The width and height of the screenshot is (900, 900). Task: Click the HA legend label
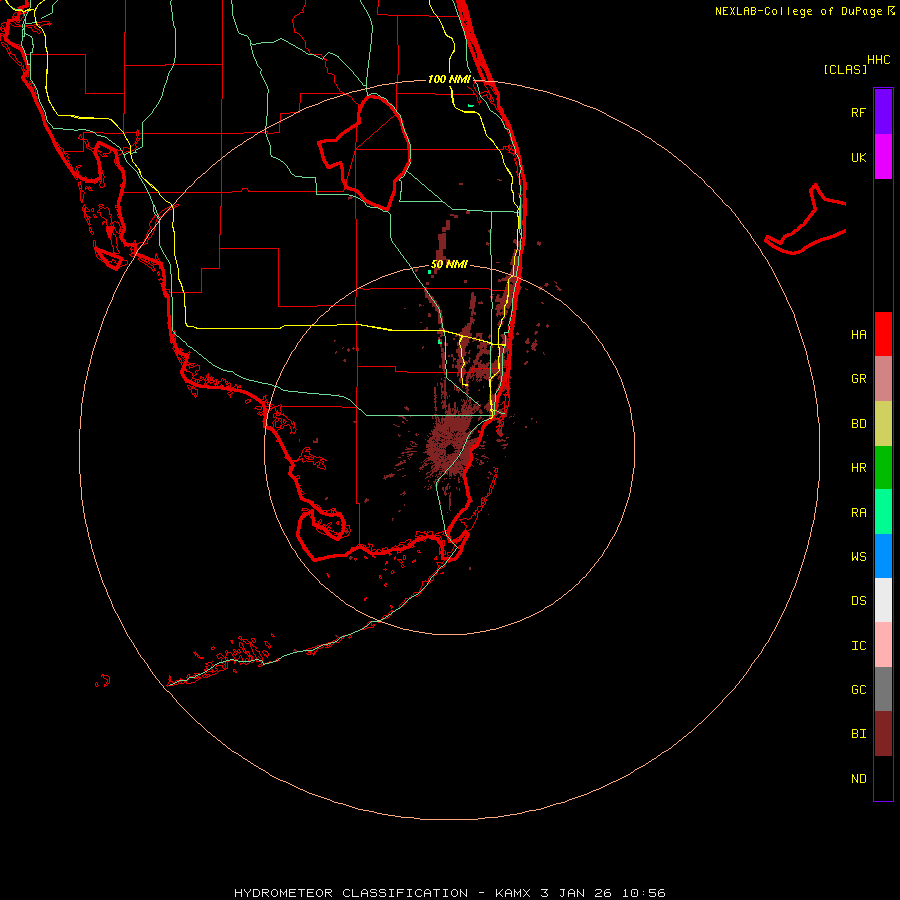(859, 335)
